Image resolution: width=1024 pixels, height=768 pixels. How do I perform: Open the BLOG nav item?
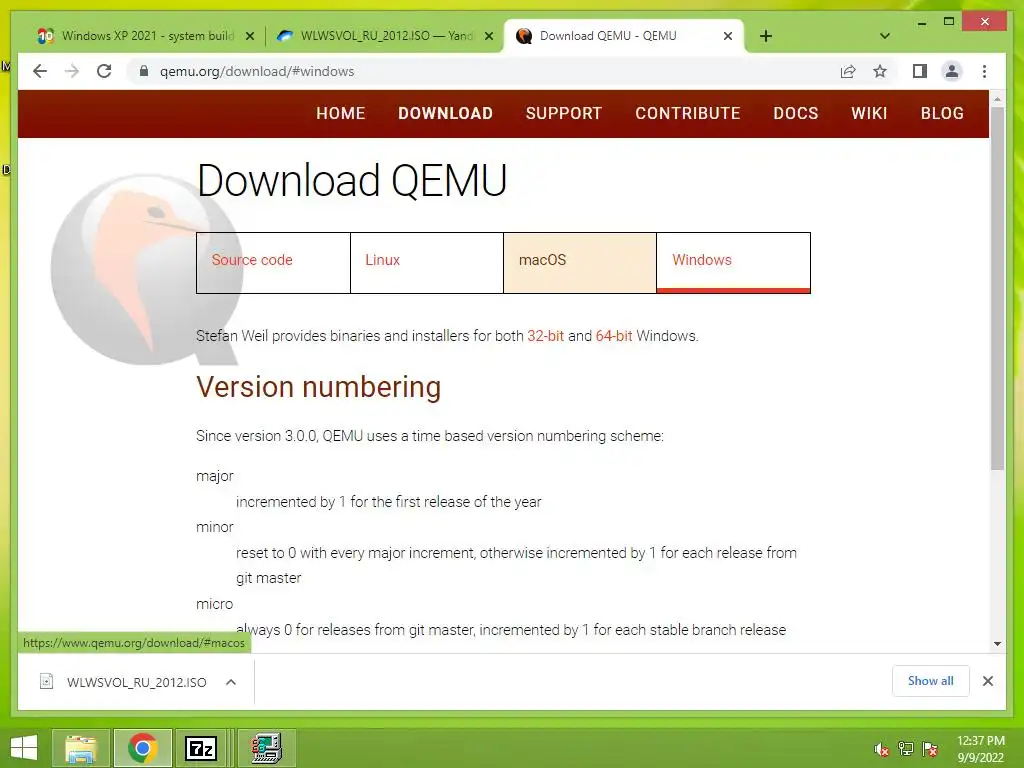click(942, 113)
